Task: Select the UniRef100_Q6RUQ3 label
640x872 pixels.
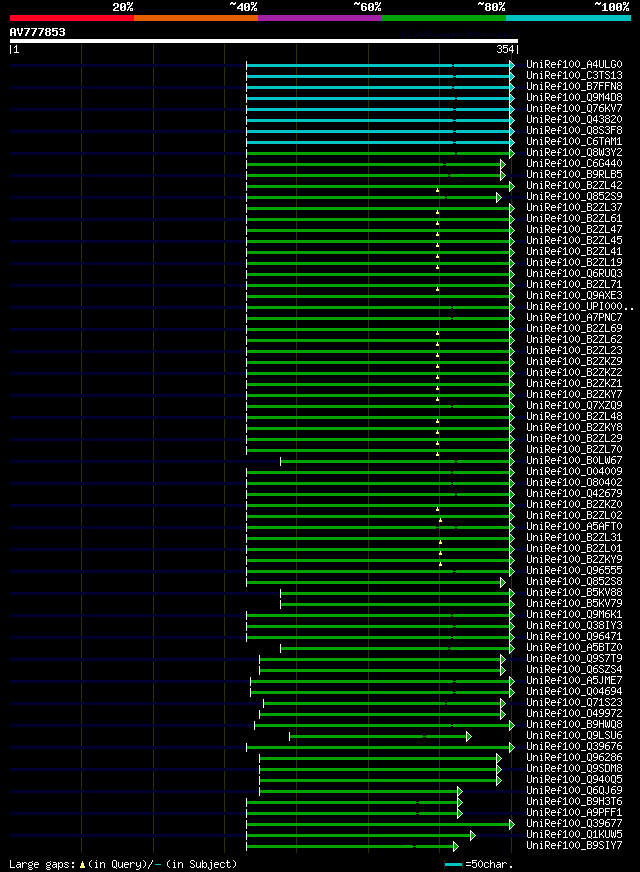Action: (x=574, y=274)
